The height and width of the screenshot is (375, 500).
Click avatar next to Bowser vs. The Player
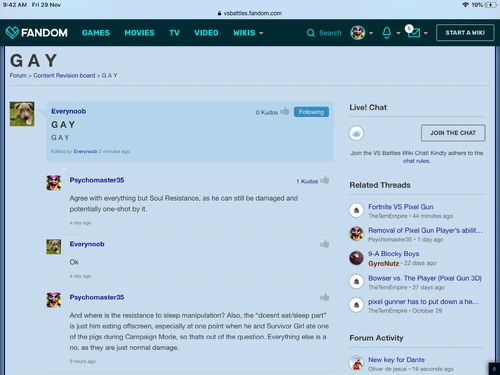[x=356, y=282]
